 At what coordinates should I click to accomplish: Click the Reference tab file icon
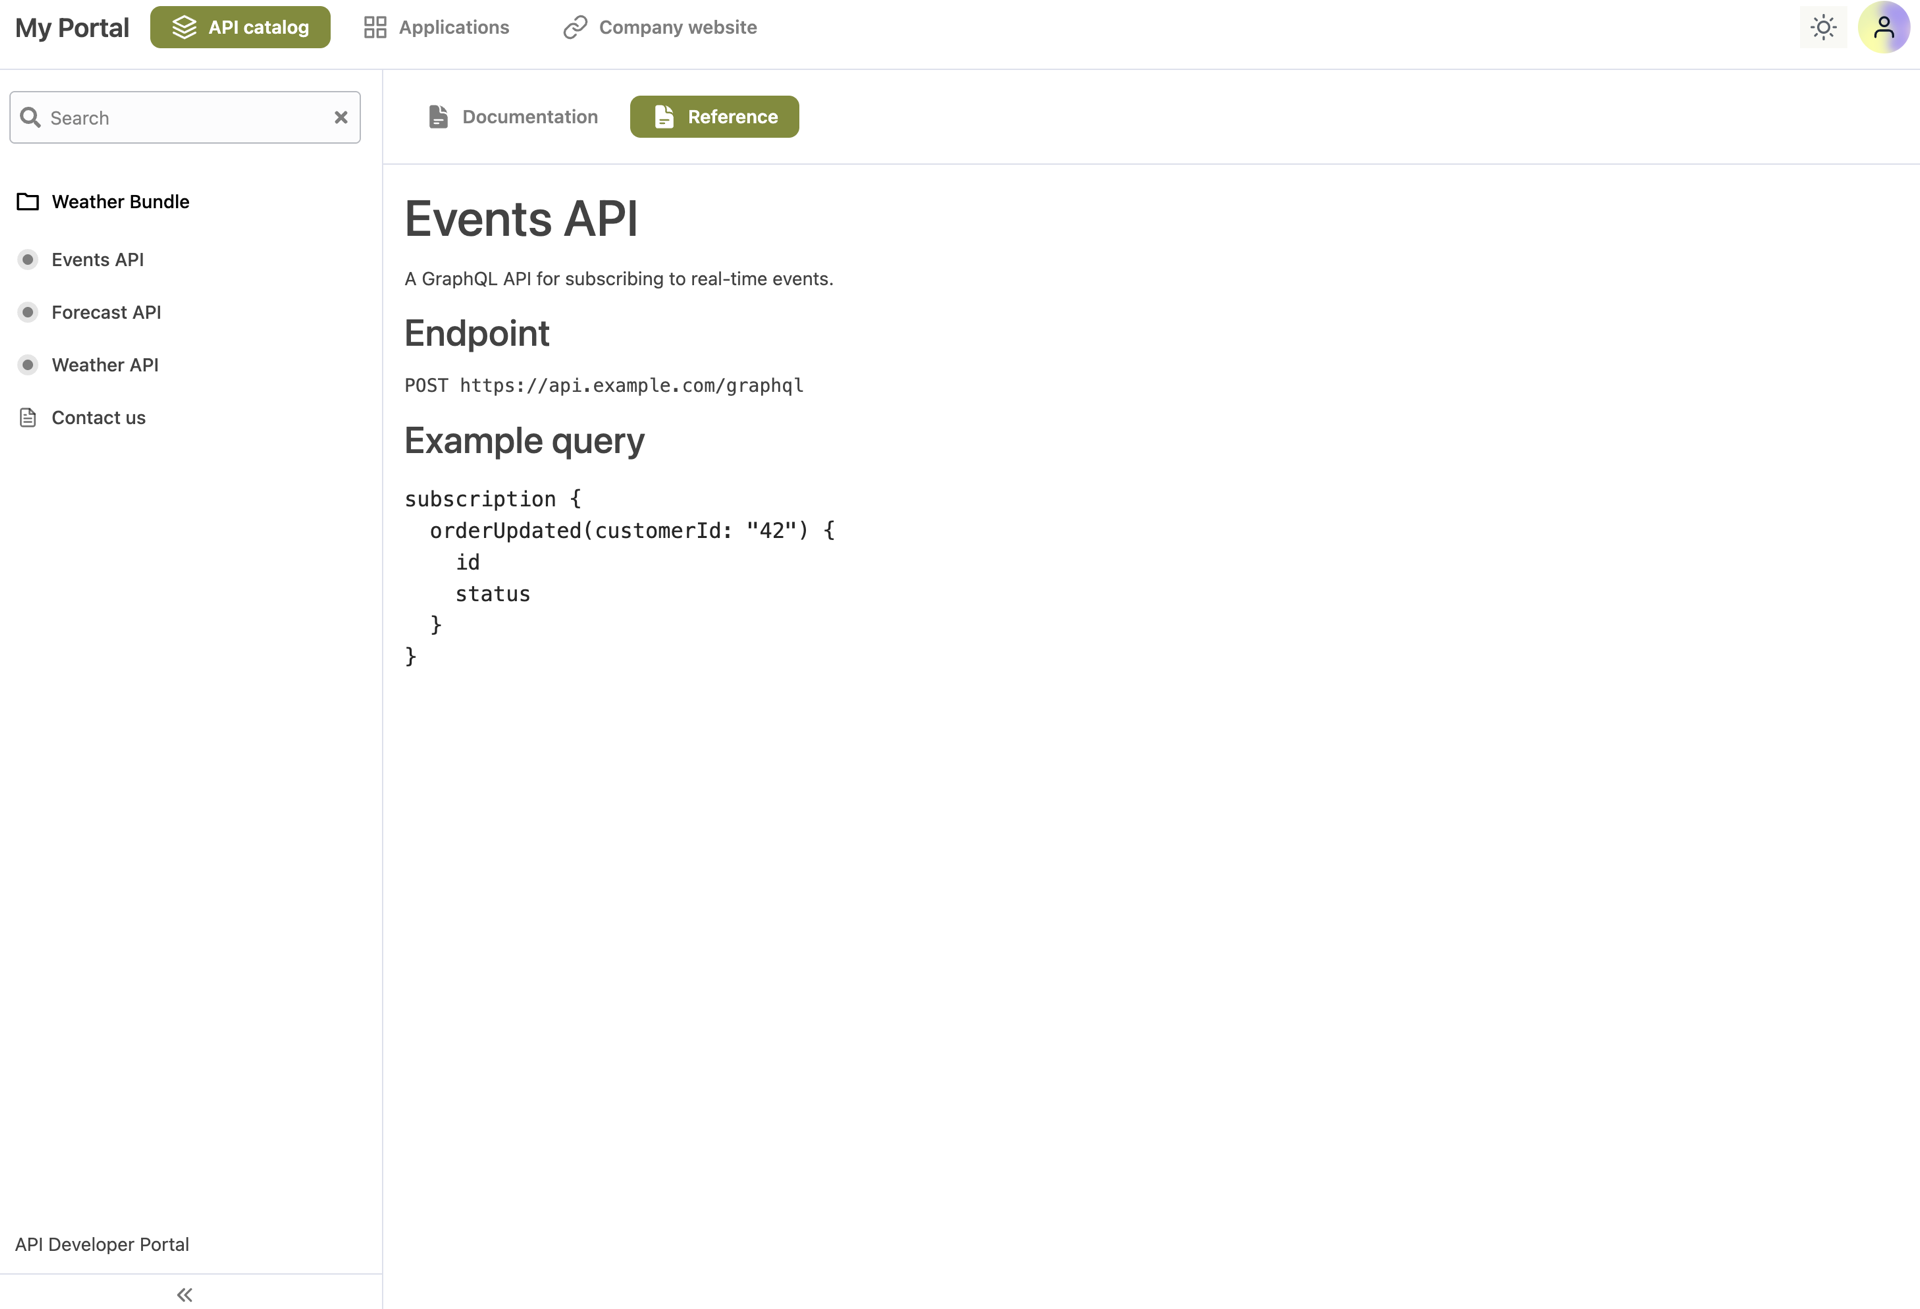click(x=664, y=117)
